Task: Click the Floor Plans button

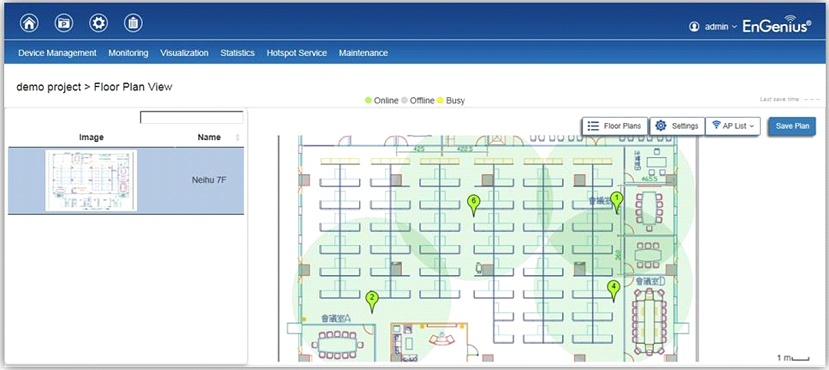Action: click(615, 126)
